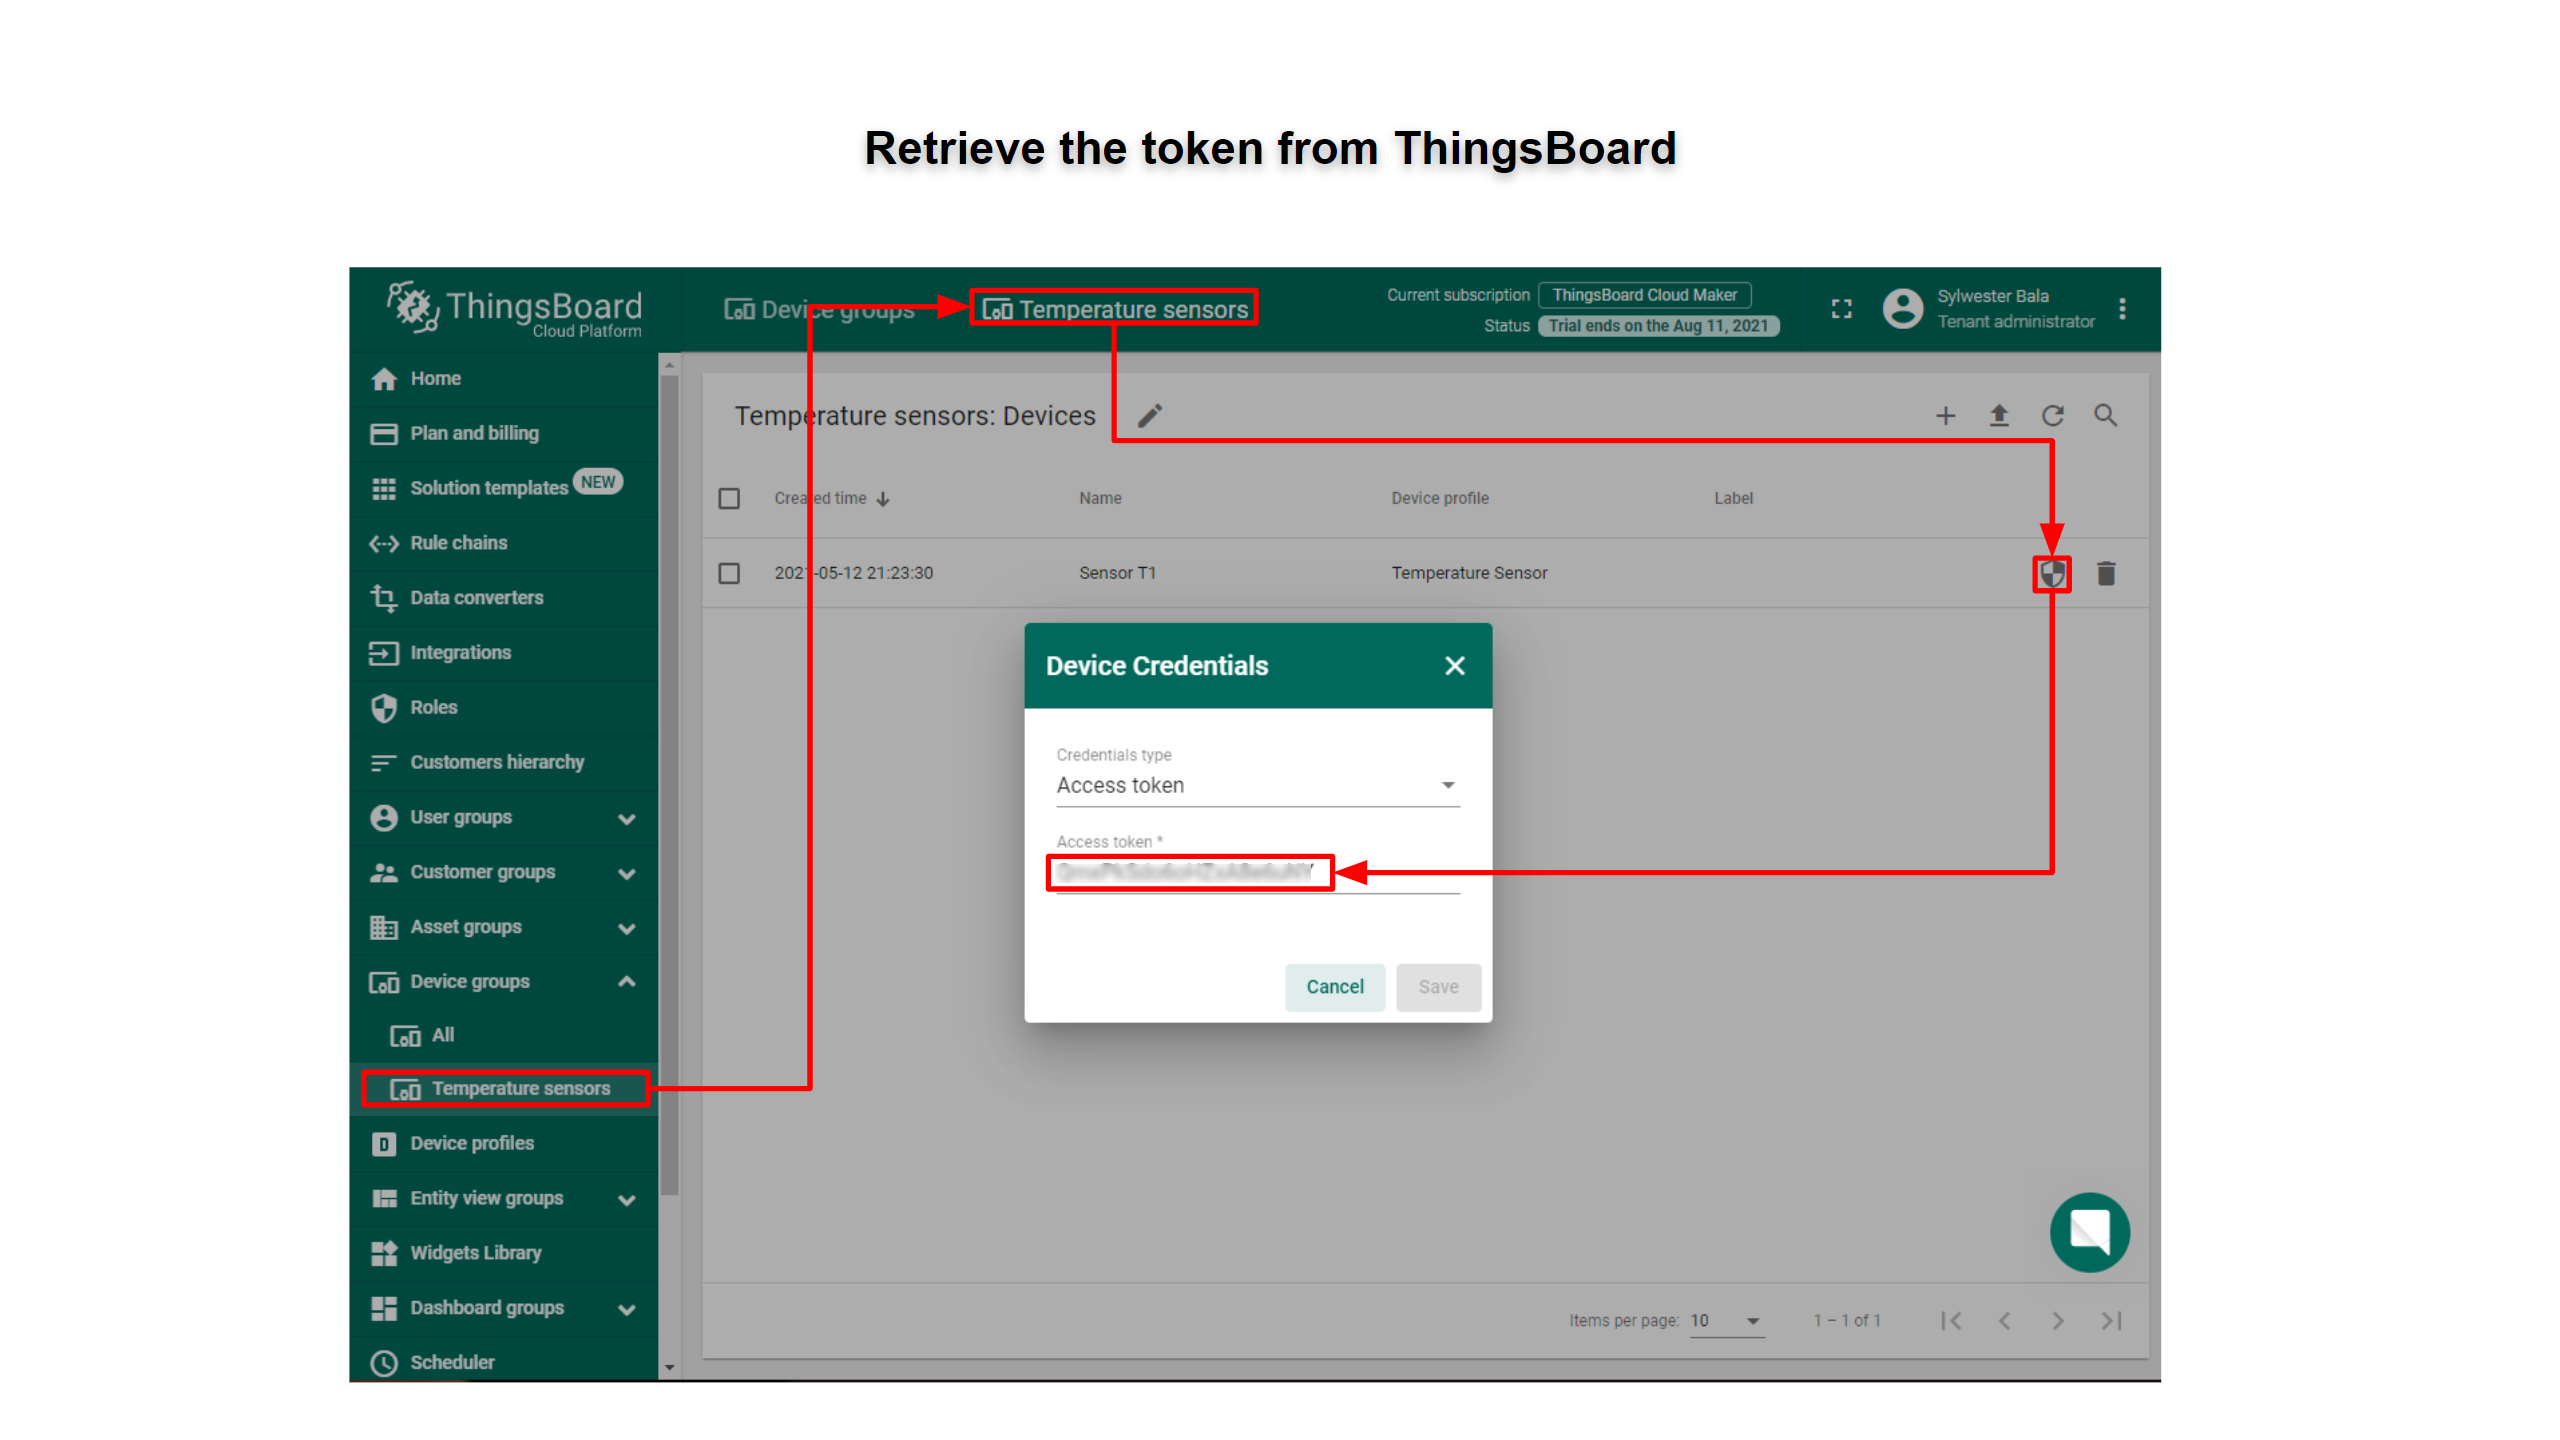
Task: Close the Device Credentials dialog
Action: pos(1454,666)
